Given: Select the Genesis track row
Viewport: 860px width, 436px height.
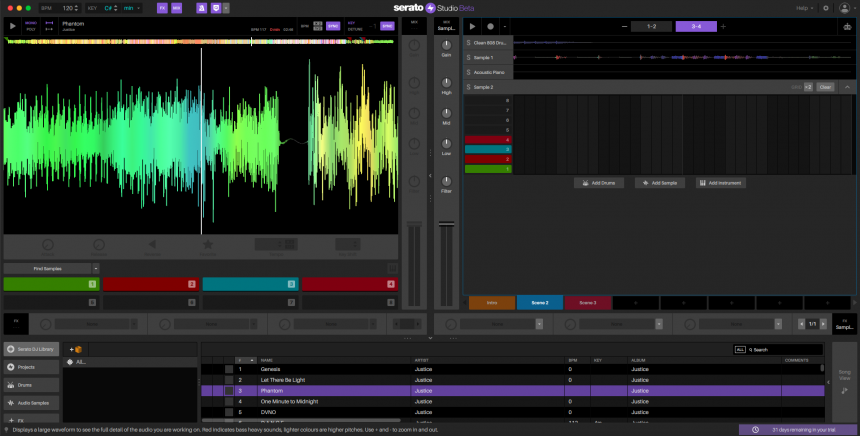Looking at the screenshot, I should click(268, 369).
